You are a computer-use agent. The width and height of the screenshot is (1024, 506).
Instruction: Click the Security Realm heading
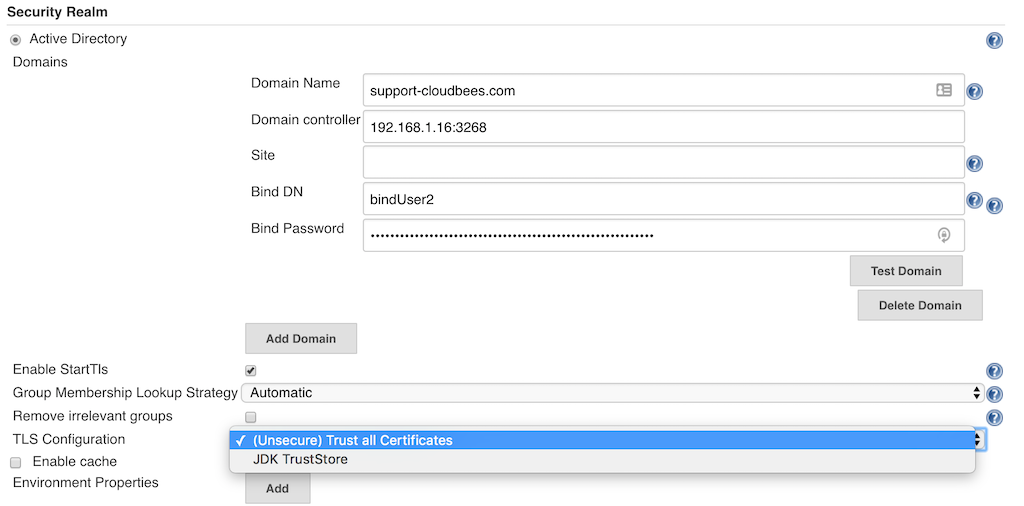click(x=57, y=12)
